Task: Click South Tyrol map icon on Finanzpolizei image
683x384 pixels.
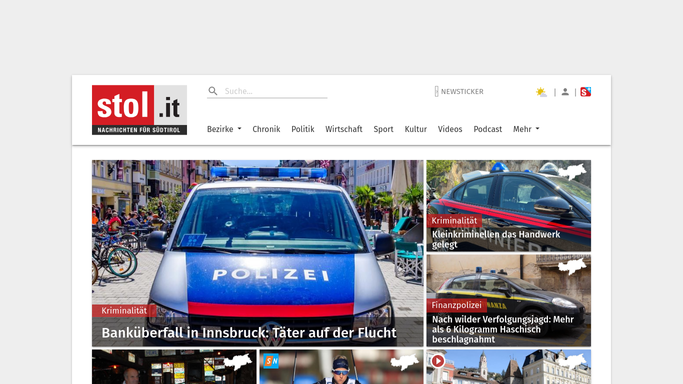Action: pos(572,266)
